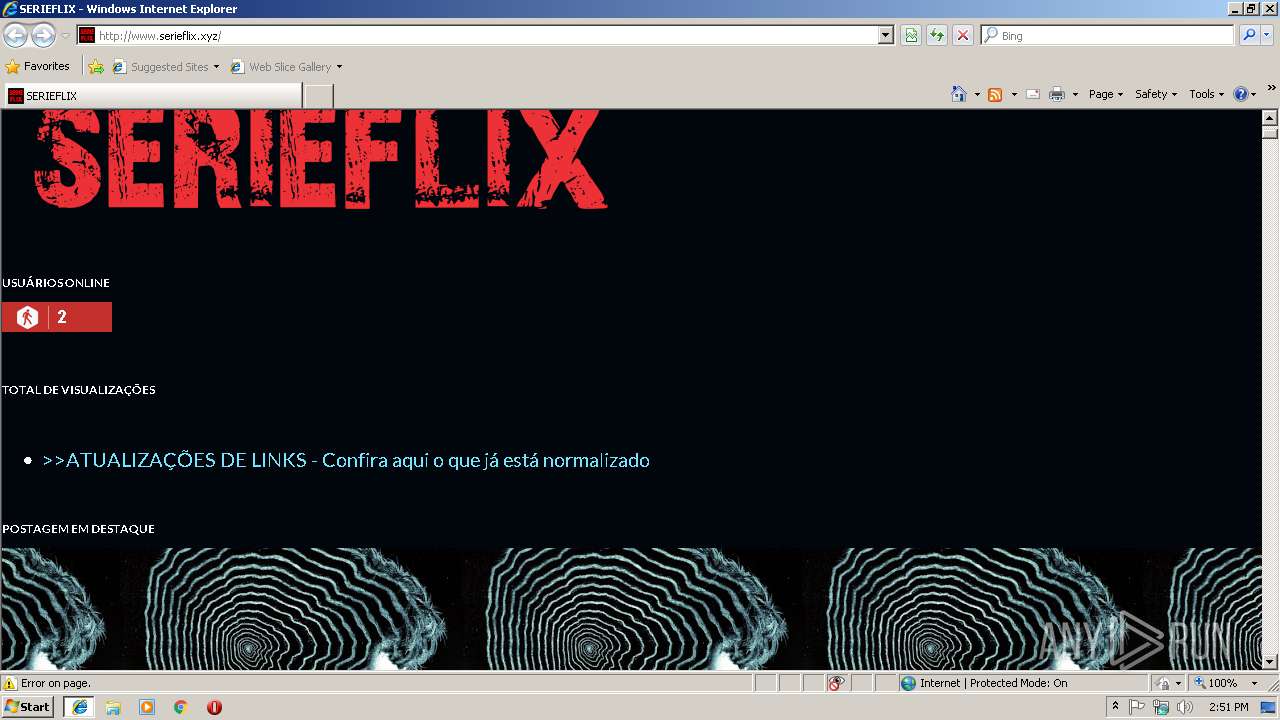The width and height of the screenshot is (1280, 720).
Task: Click the Error on page warning icon
Action: pyautogui.click(x=10, y=684)
